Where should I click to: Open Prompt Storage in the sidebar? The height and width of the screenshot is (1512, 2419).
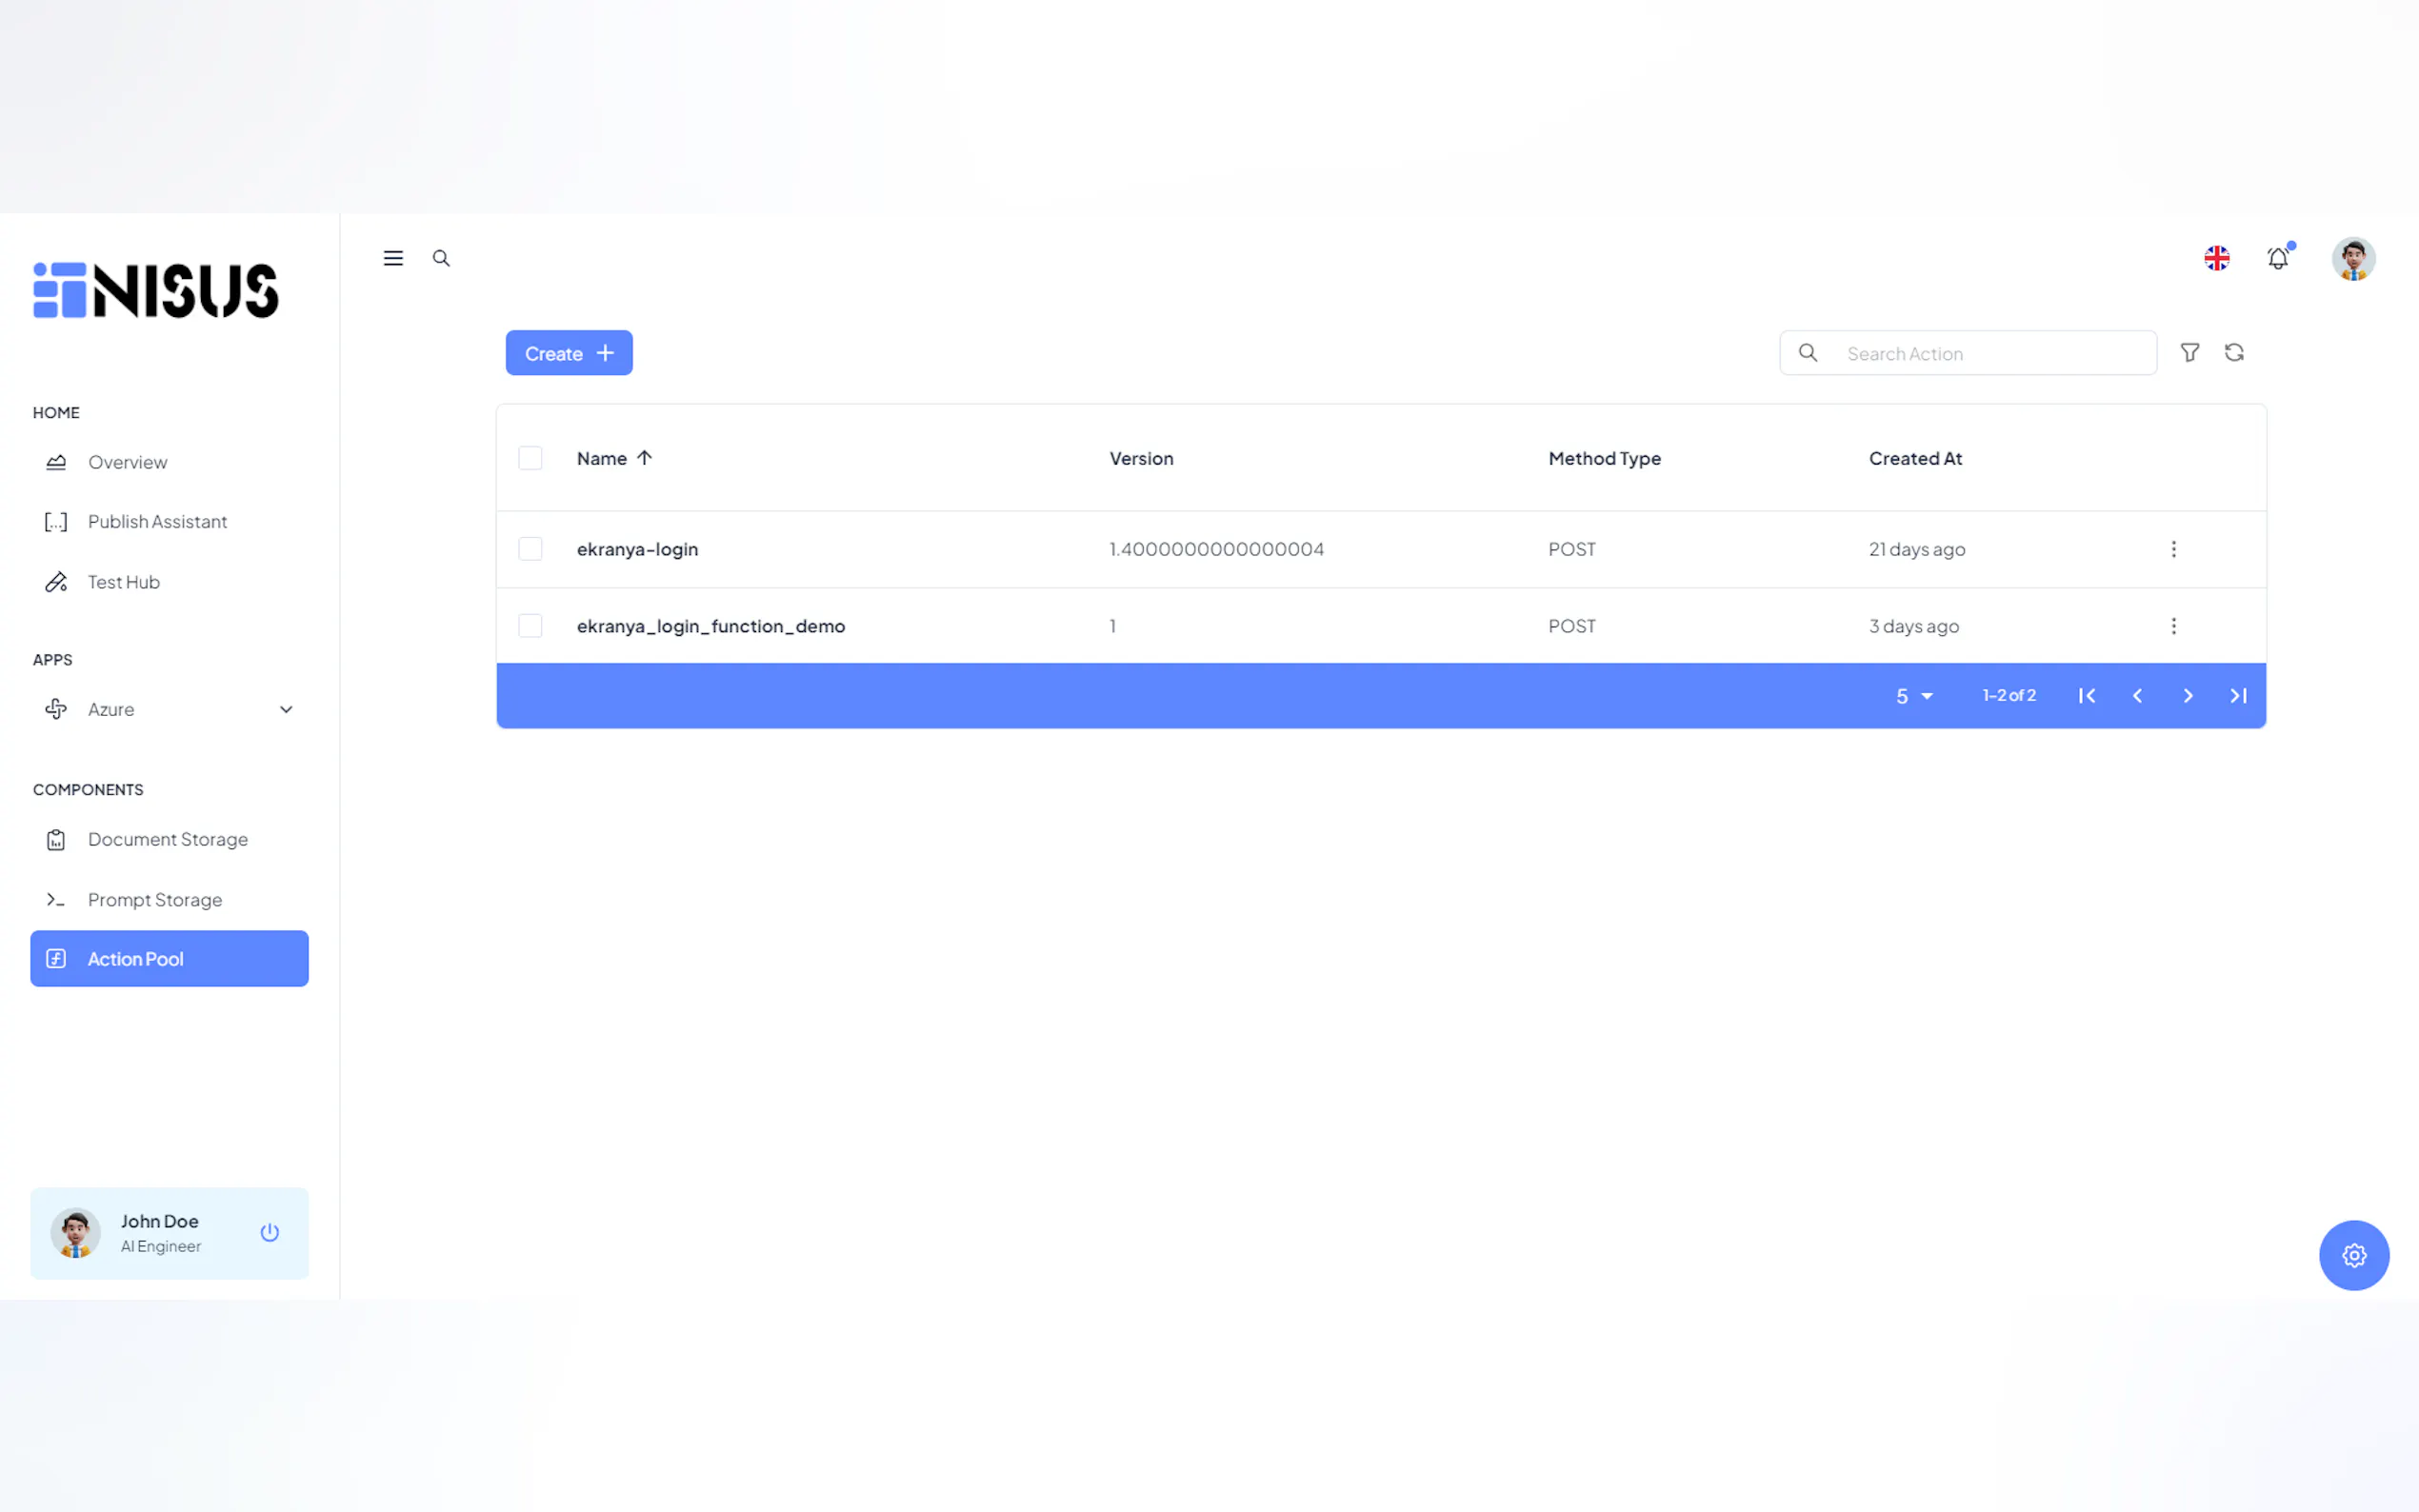click(x=155, y=899)
